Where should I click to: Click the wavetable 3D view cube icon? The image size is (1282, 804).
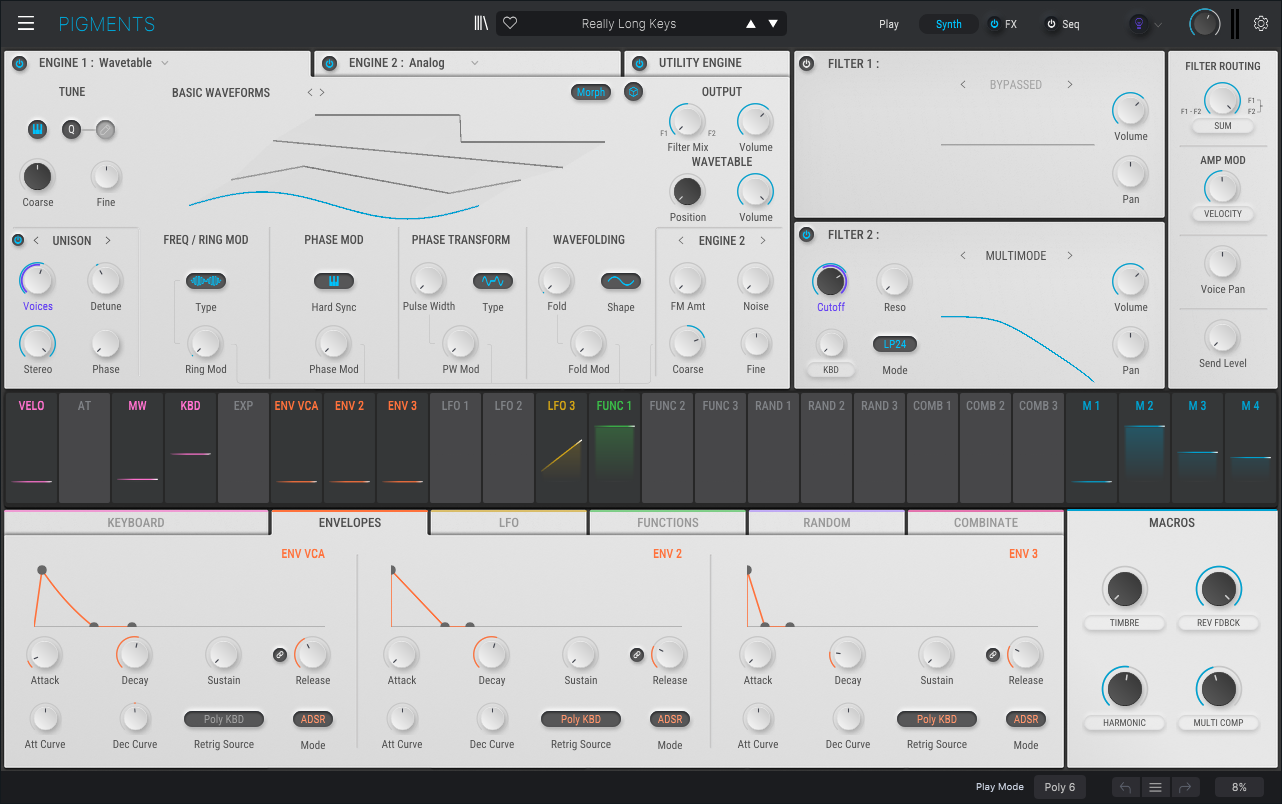point(633,92)
